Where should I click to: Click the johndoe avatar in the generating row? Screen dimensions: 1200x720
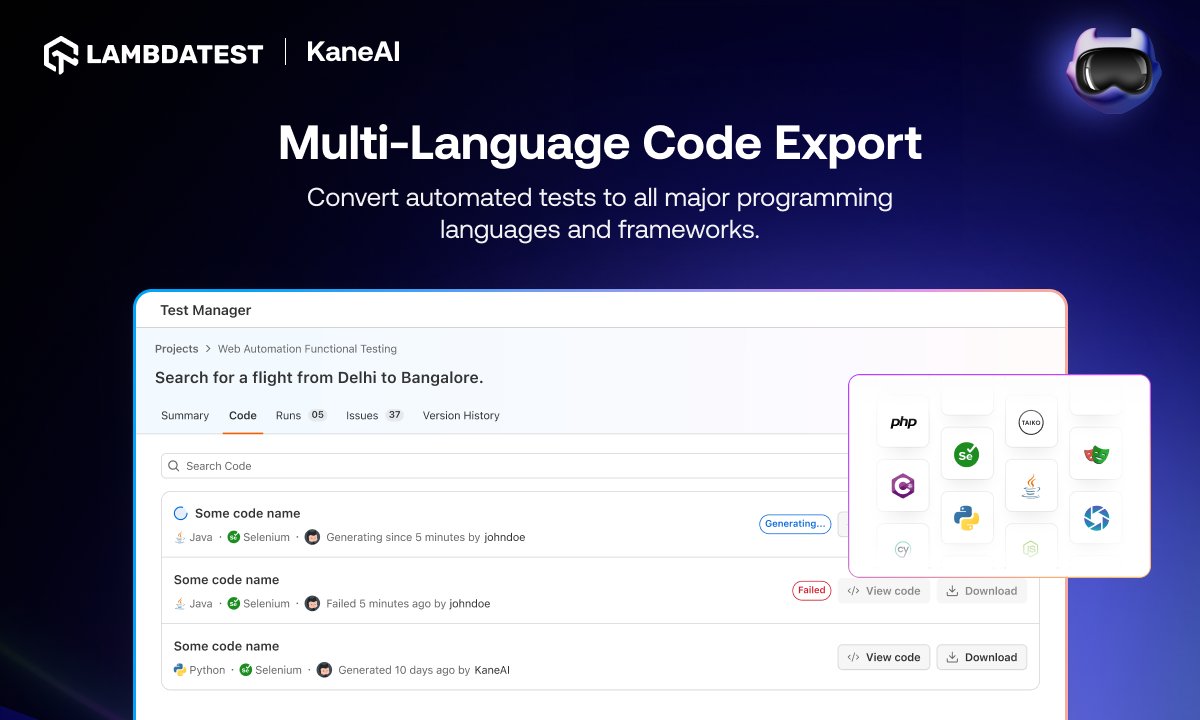(x=312, y=537)
